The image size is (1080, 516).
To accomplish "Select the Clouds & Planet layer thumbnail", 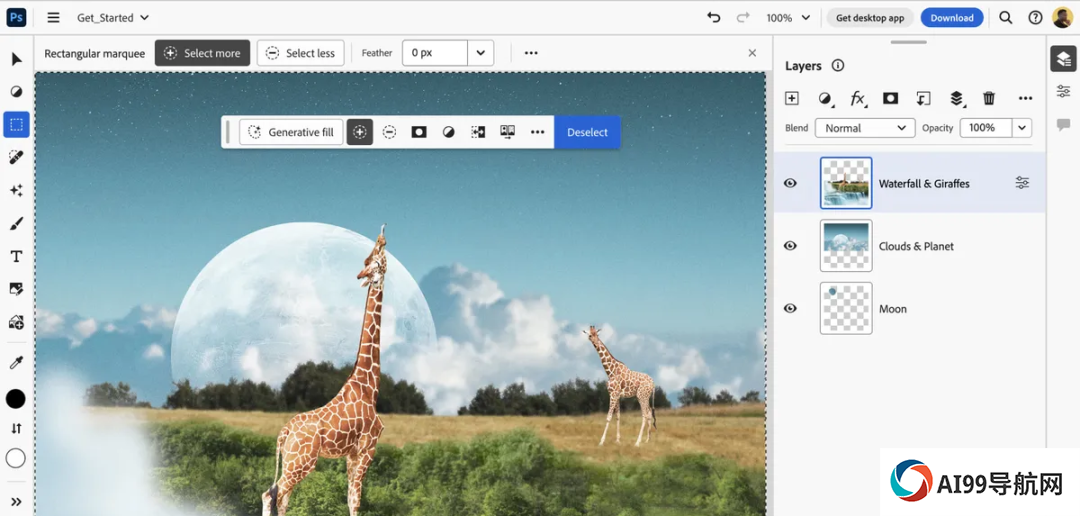I will point(846,246).
